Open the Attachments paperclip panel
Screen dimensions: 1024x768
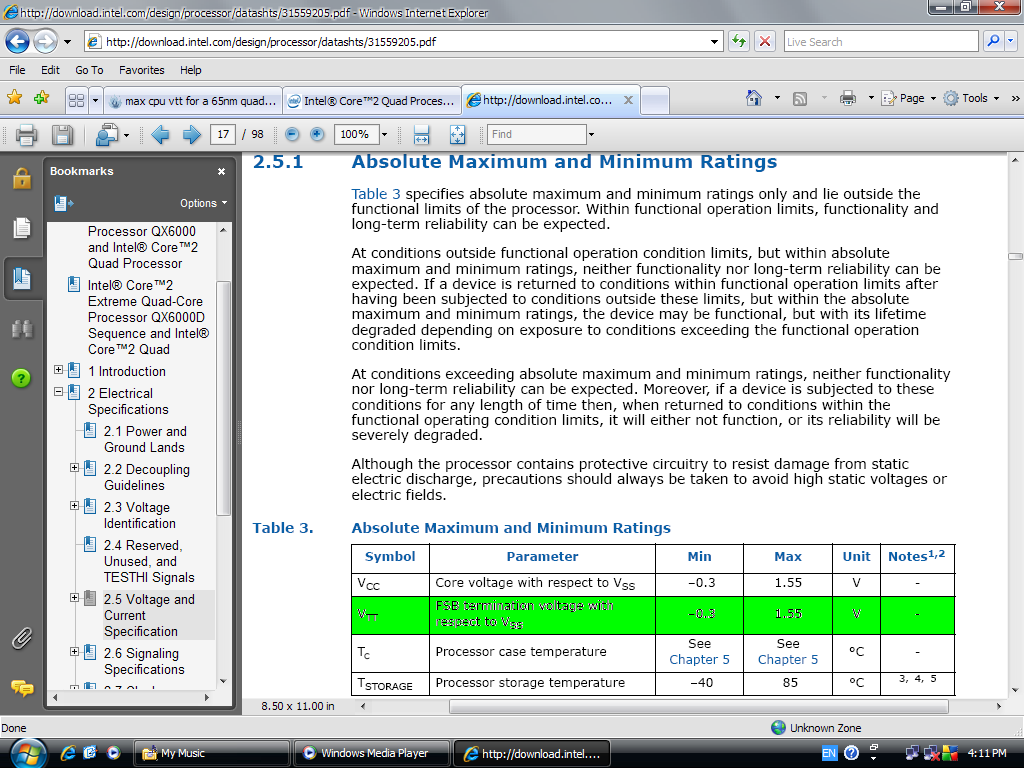coord(22,638)
